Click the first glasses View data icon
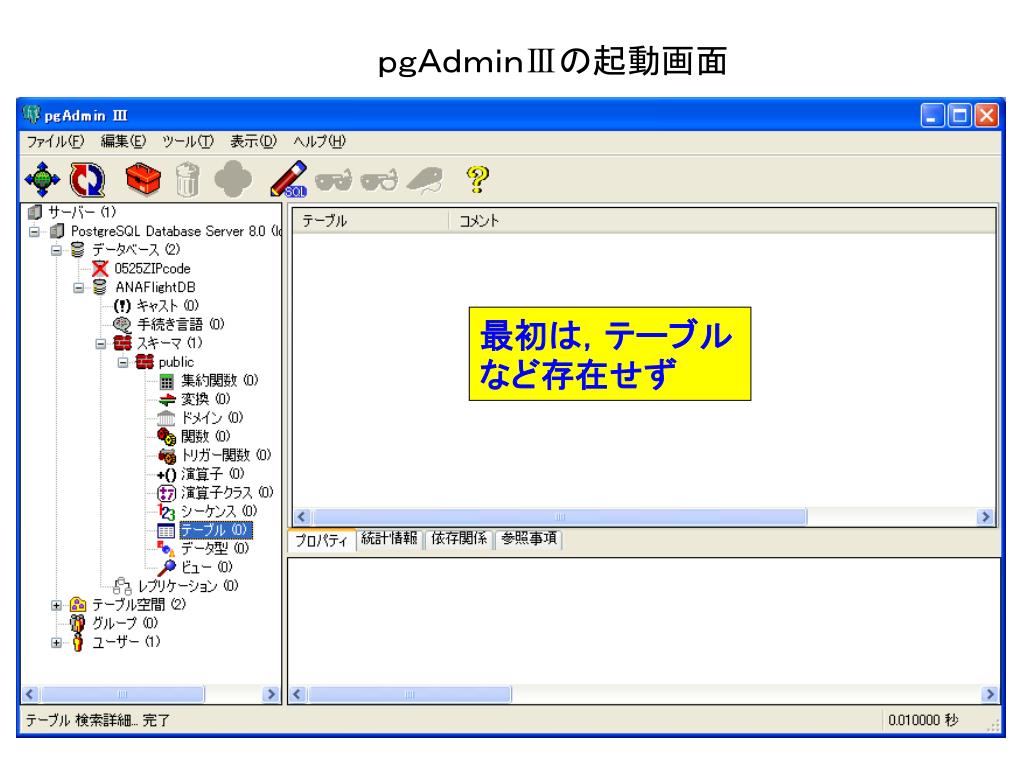 pyautogui.click(x=334, y=180)
